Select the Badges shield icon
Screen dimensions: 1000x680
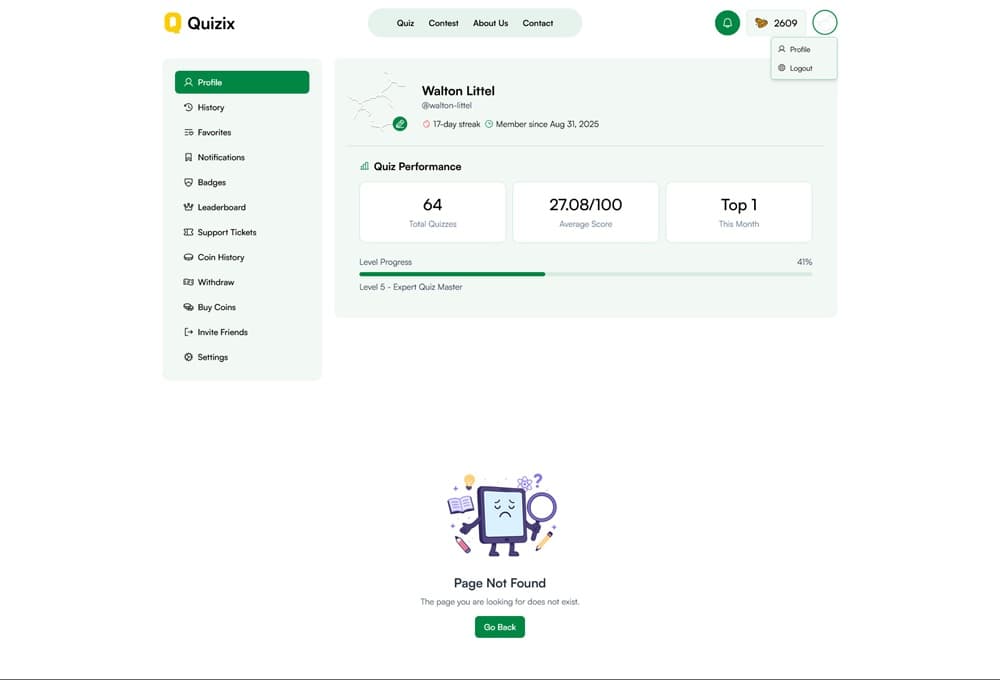(188, 182)
